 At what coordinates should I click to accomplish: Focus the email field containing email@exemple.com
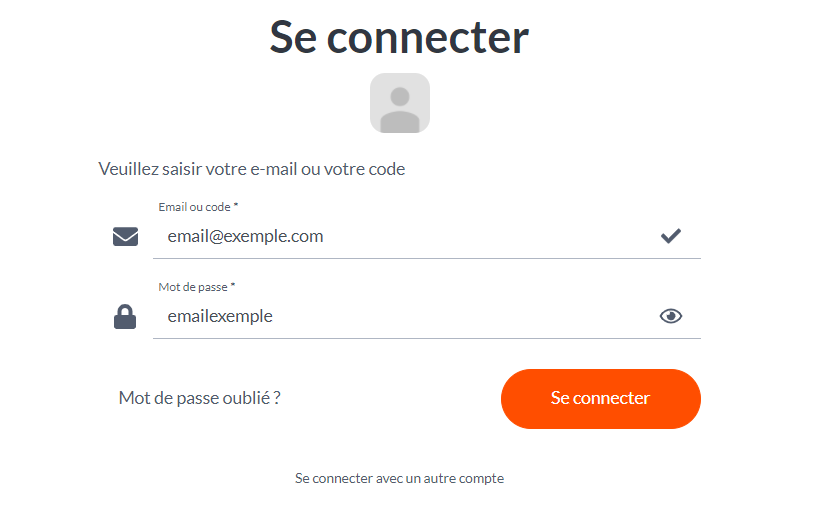(x=427, y=236)
